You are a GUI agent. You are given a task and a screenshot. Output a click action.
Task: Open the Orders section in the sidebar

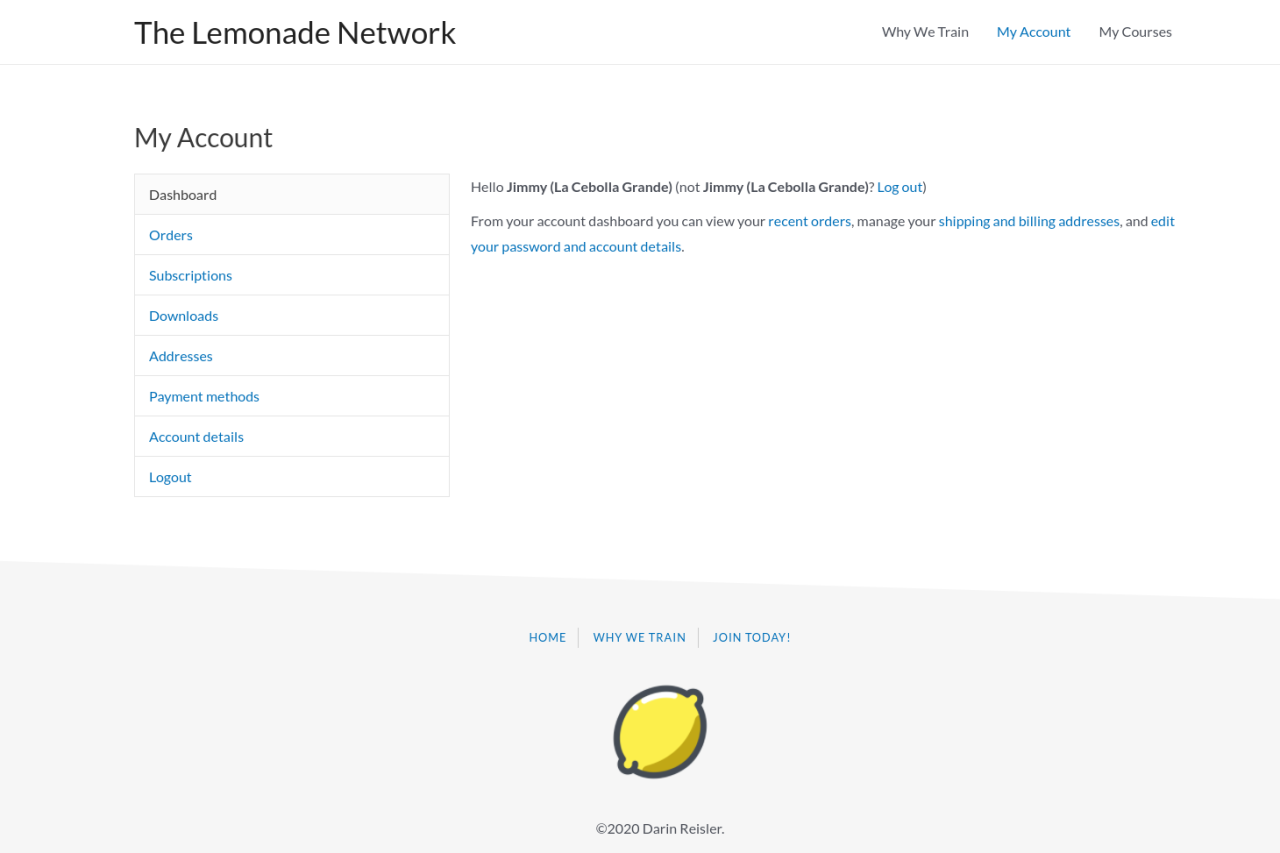pyautogui.click(x=171, y=235)
